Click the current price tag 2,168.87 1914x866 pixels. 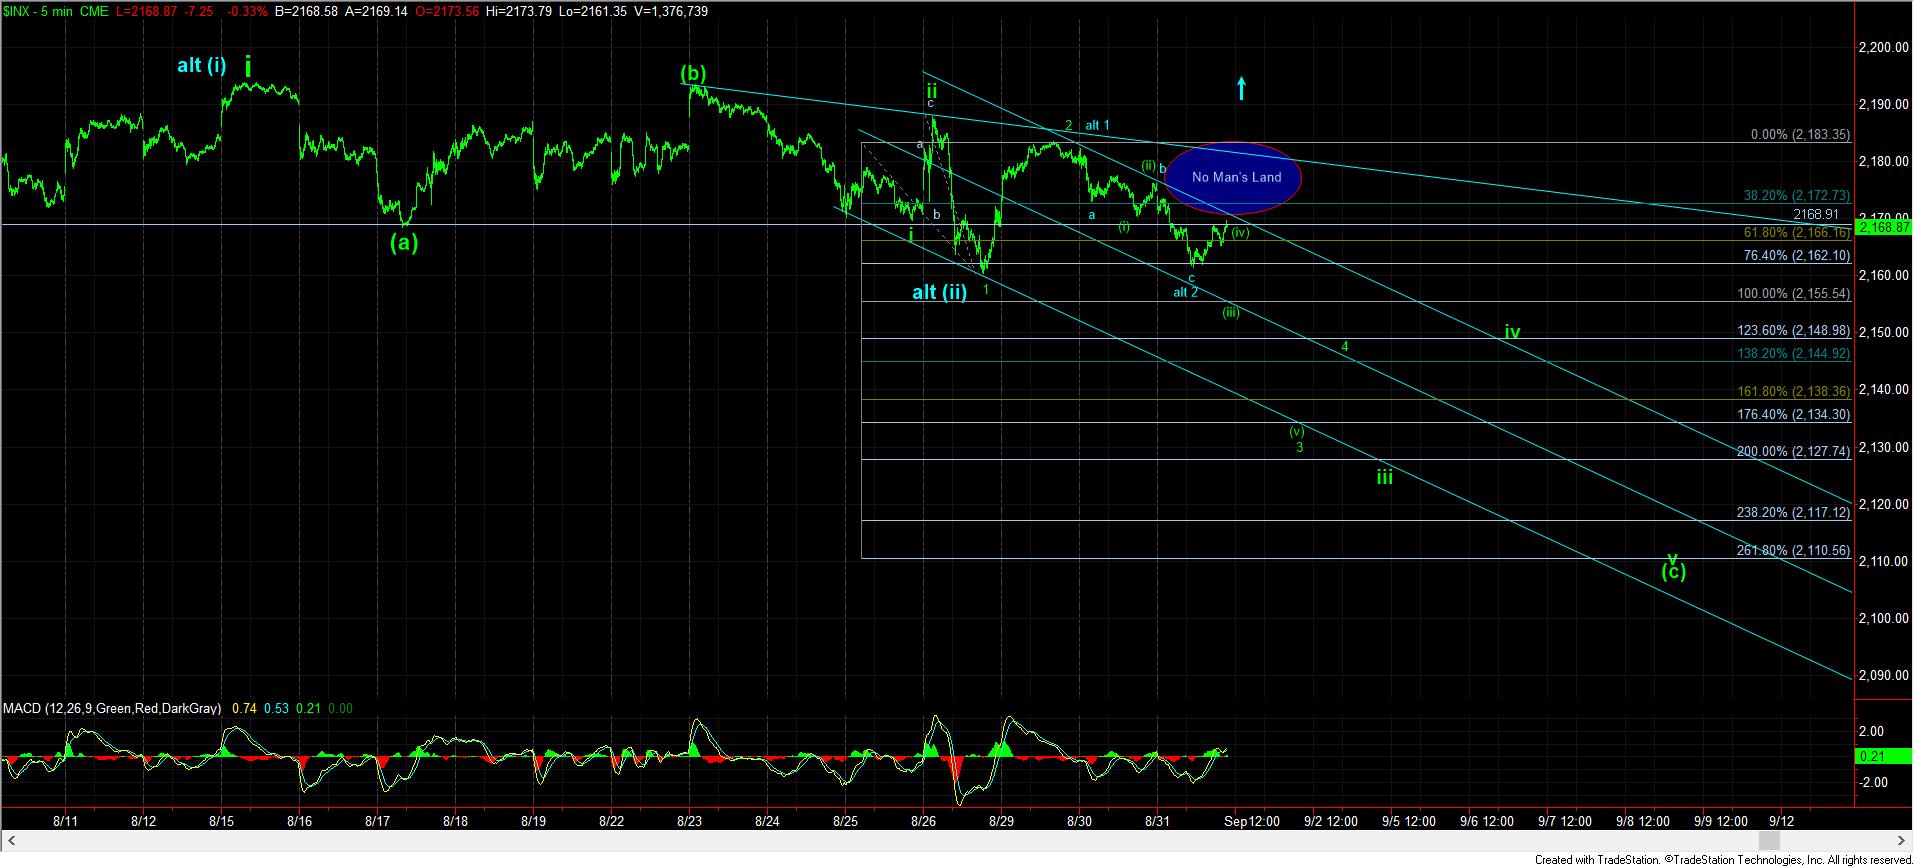click(x=1884, y=228)
